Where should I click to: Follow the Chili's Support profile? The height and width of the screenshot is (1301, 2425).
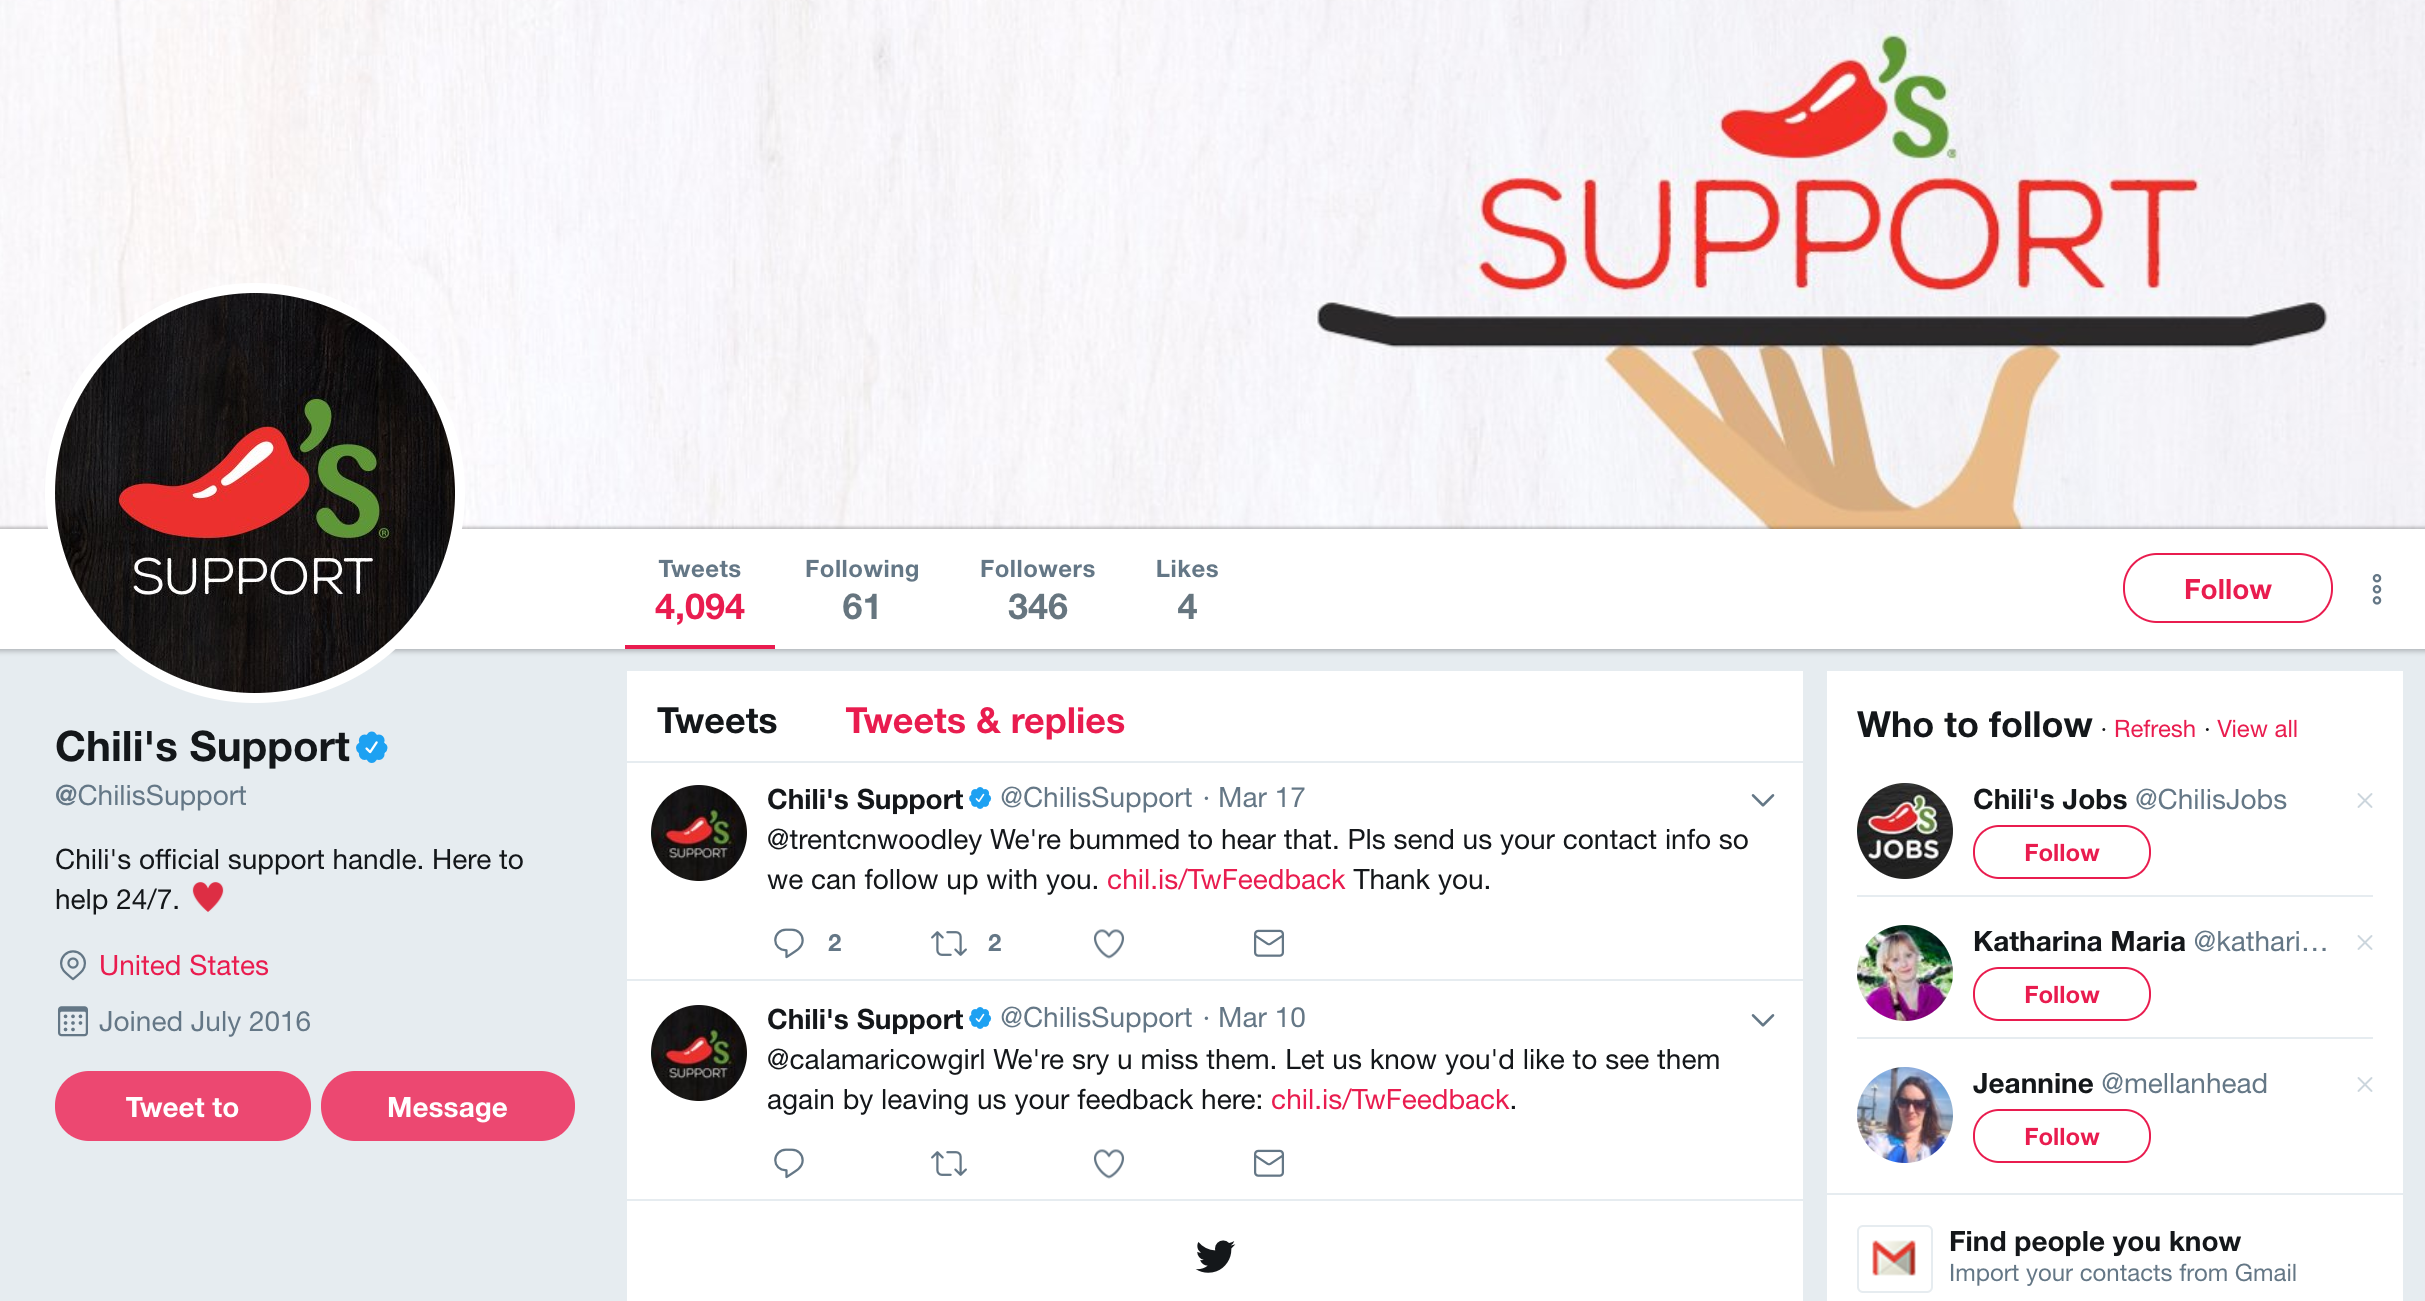[2227, 588]
